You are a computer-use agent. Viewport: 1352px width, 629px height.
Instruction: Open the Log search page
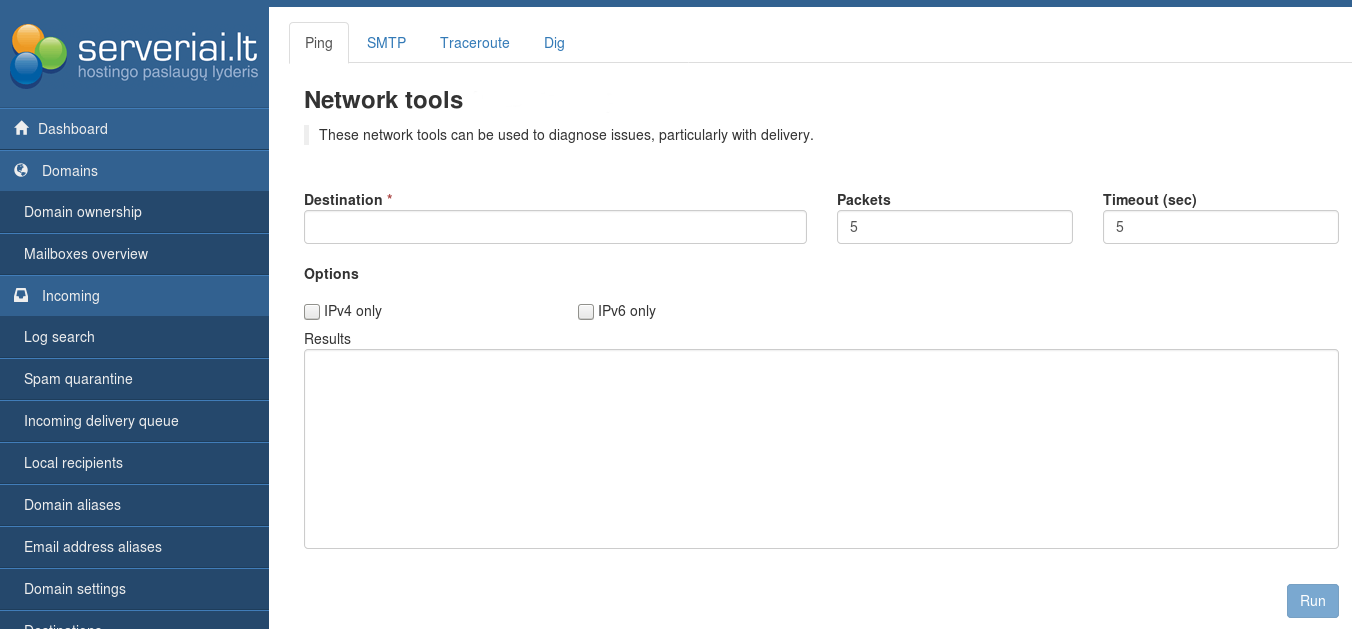[59, 337]
